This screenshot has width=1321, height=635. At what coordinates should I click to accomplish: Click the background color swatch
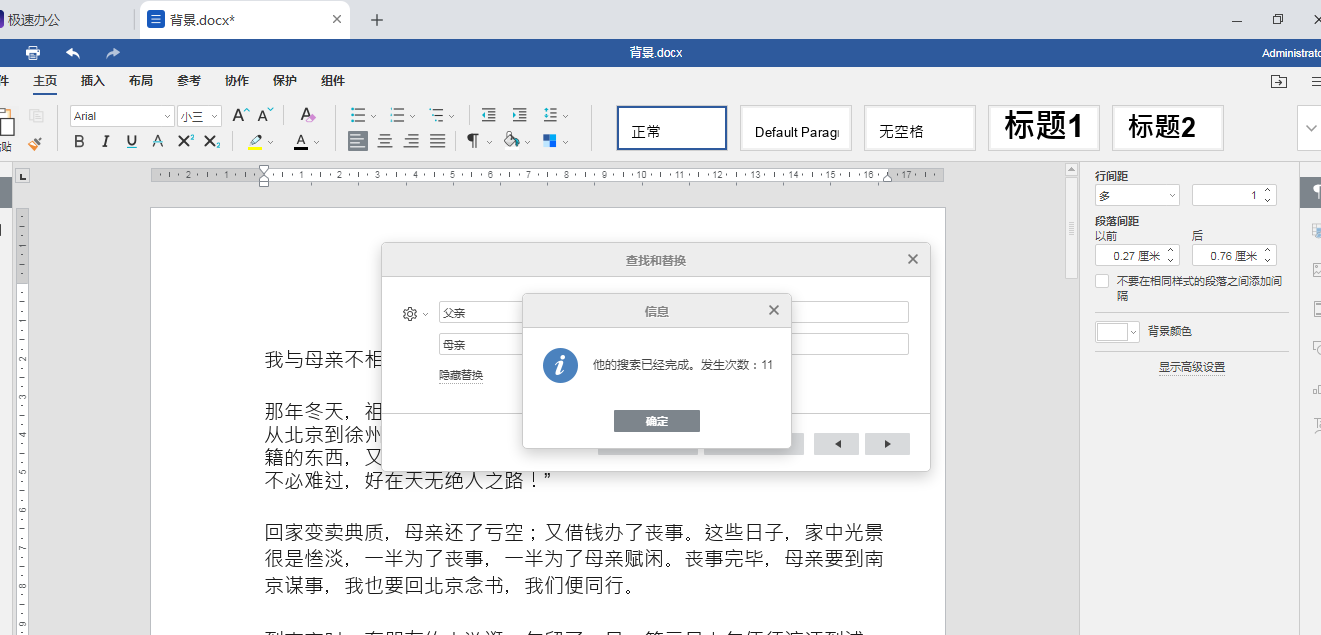click(1111, 331)
